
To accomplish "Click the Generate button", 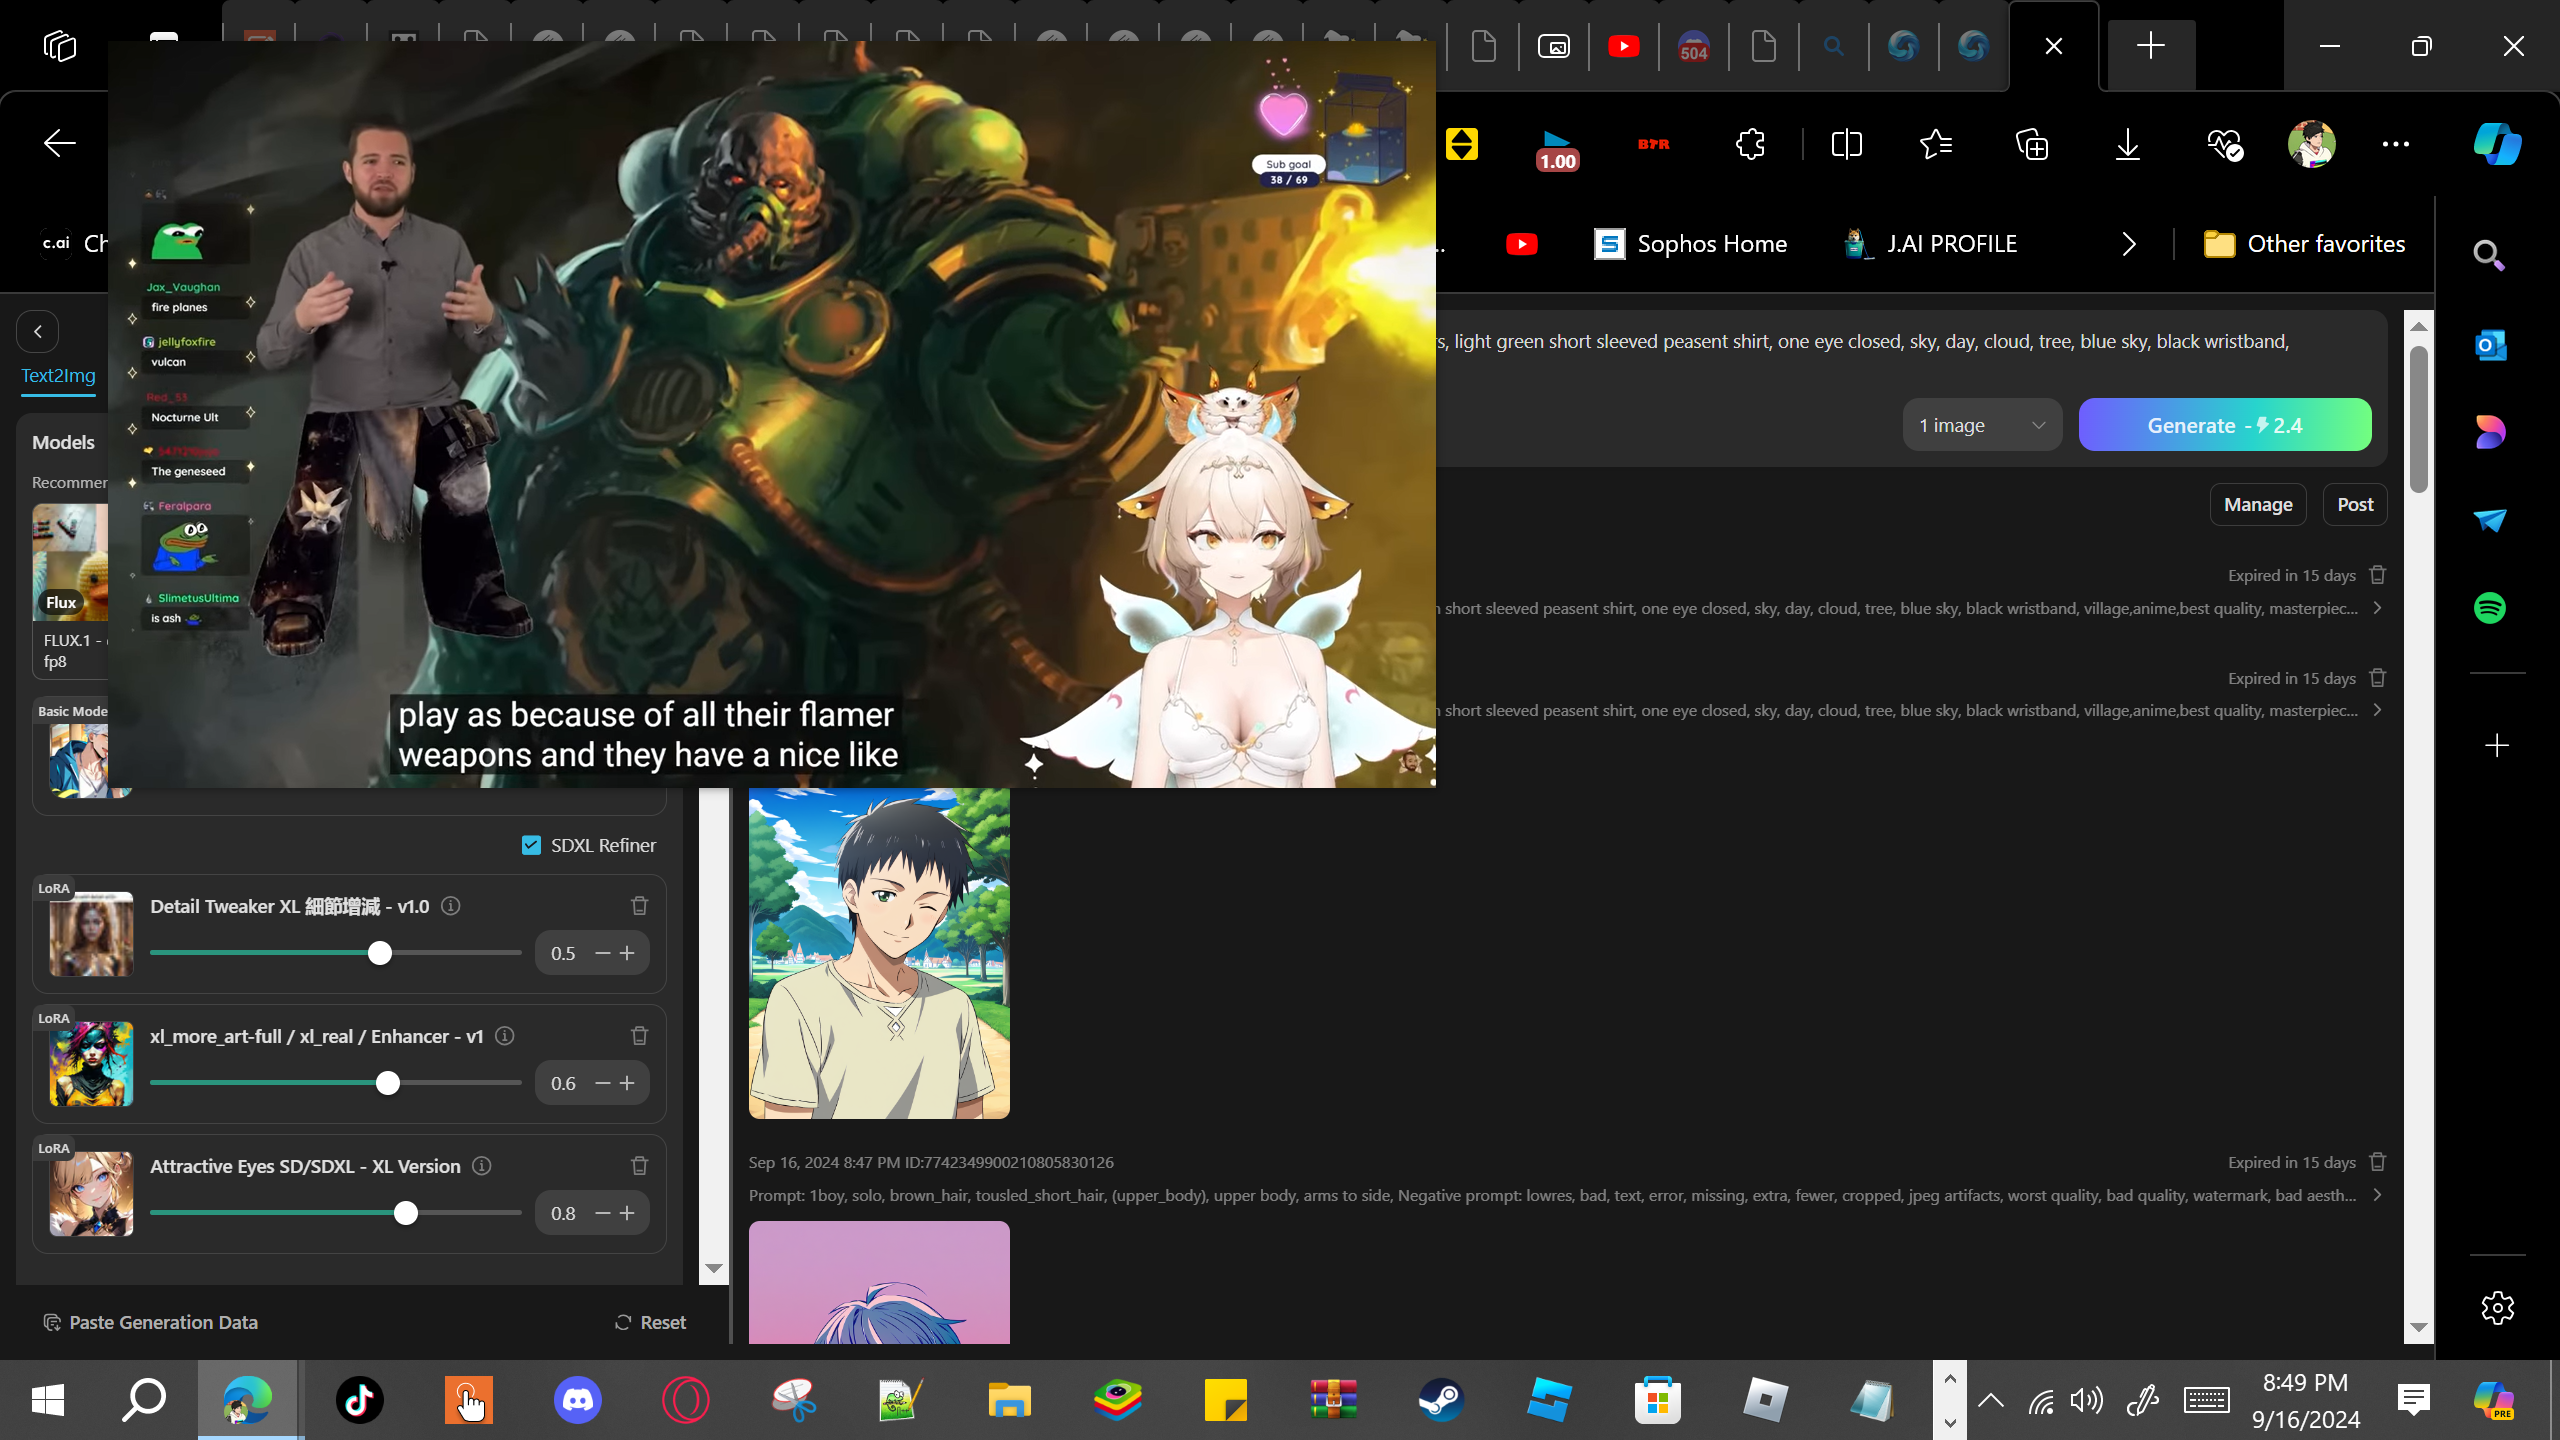I will click(2225, 425).
